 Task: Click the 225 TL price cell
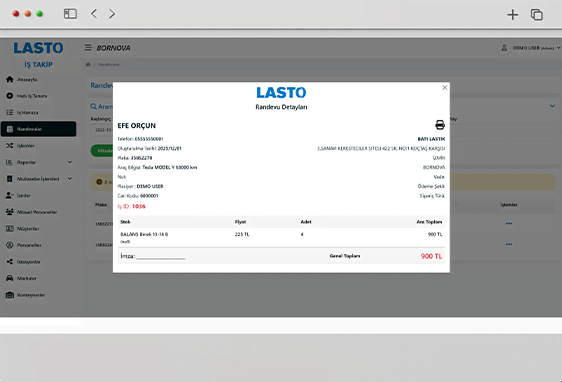(242, 234)
